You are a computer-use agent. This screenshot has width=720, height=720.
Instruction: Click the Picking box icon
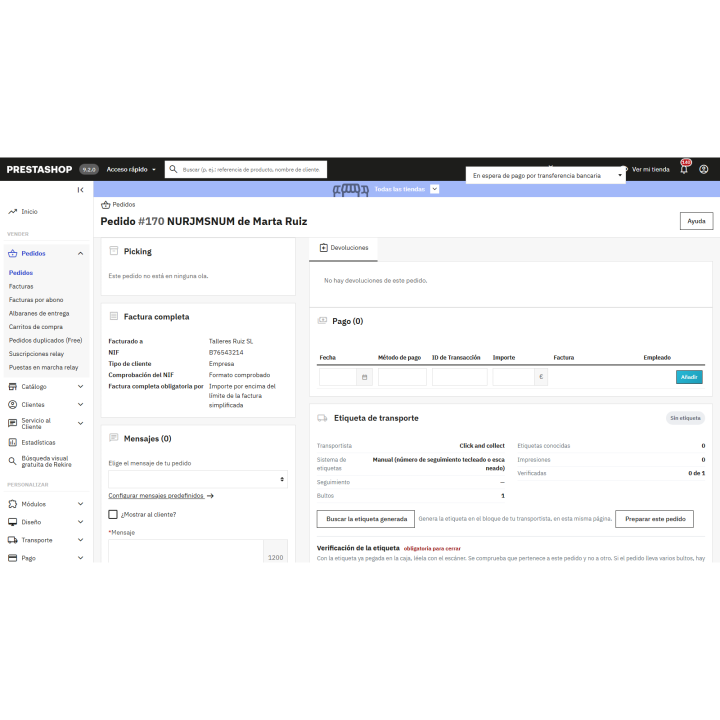pos(113,251)
